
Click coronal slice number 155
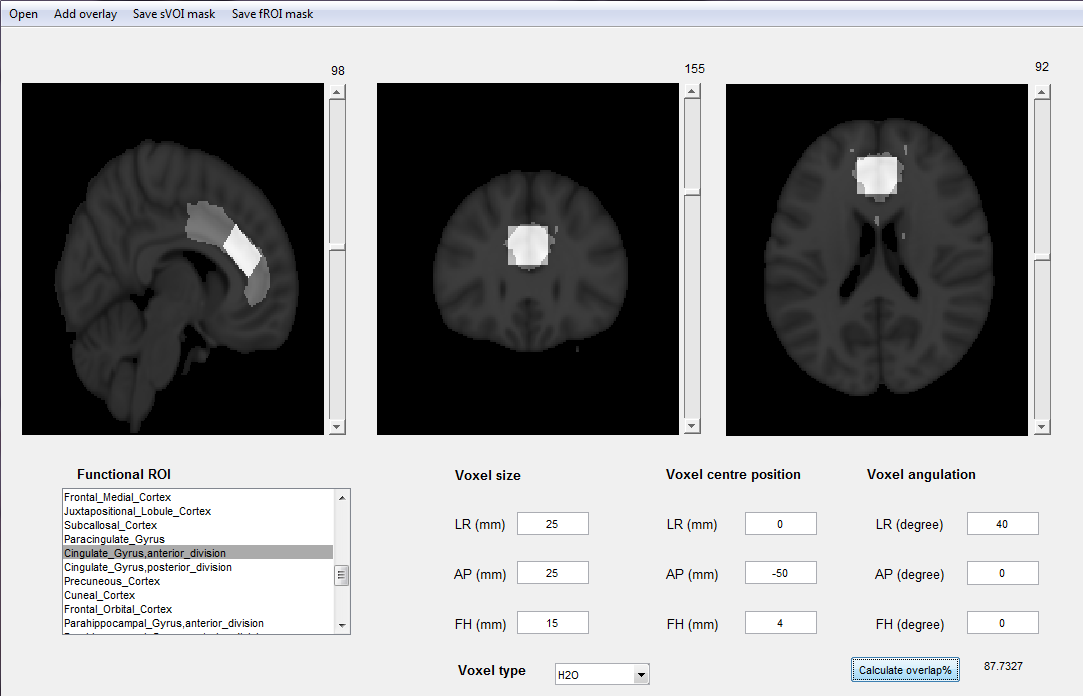coord(695,69)
